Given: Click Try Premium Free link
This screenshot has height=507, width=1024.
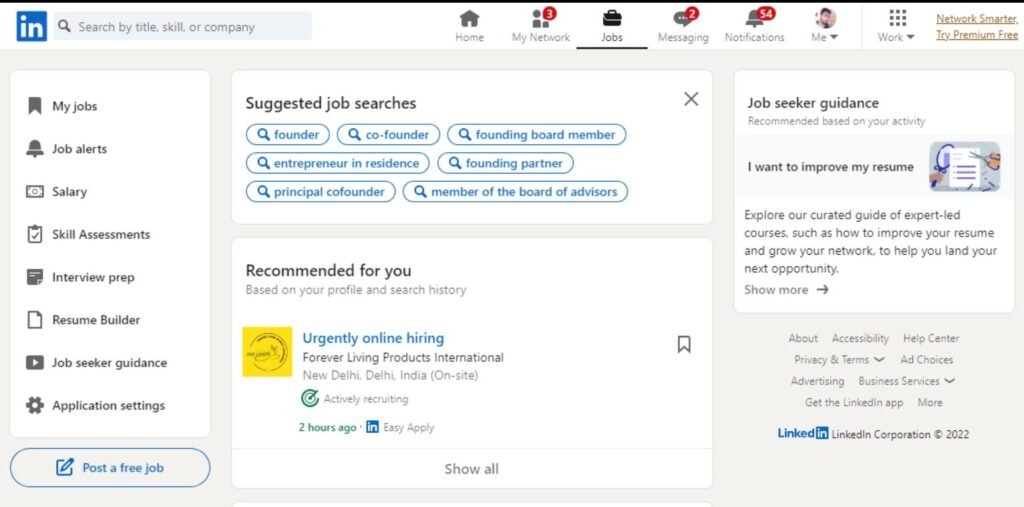Looking at the screenshot, I should click(976, 35).
